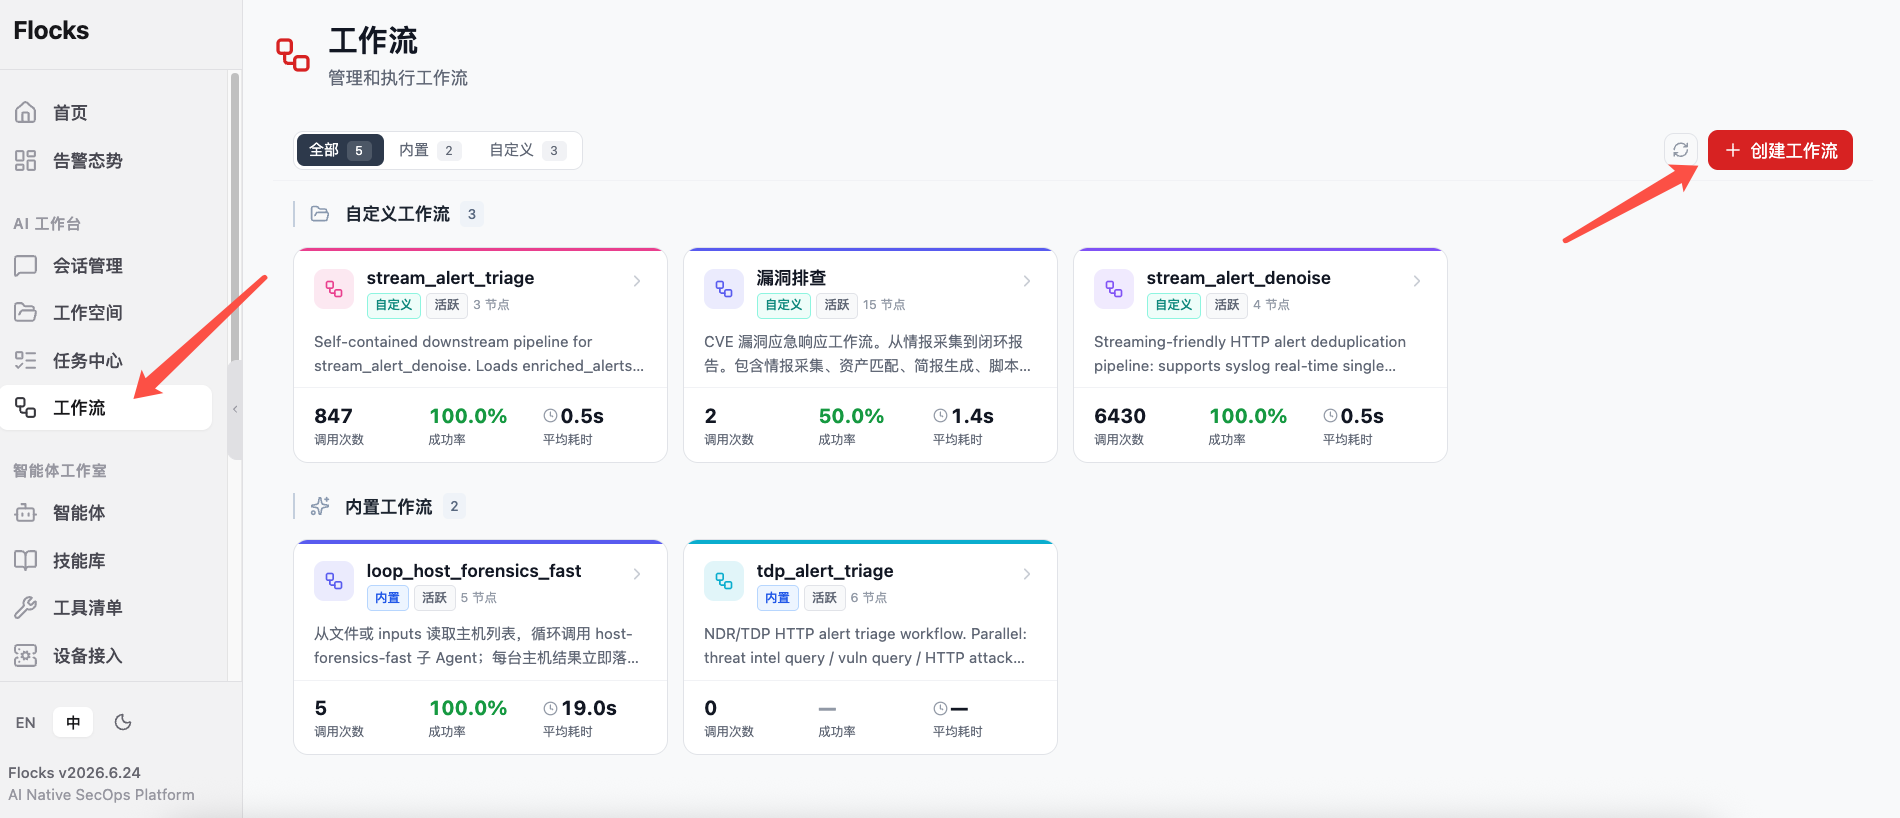Open 漏洞排查 card via right chevron
This screenshot has height=818, width=1900.
(x=1027, y=281)
